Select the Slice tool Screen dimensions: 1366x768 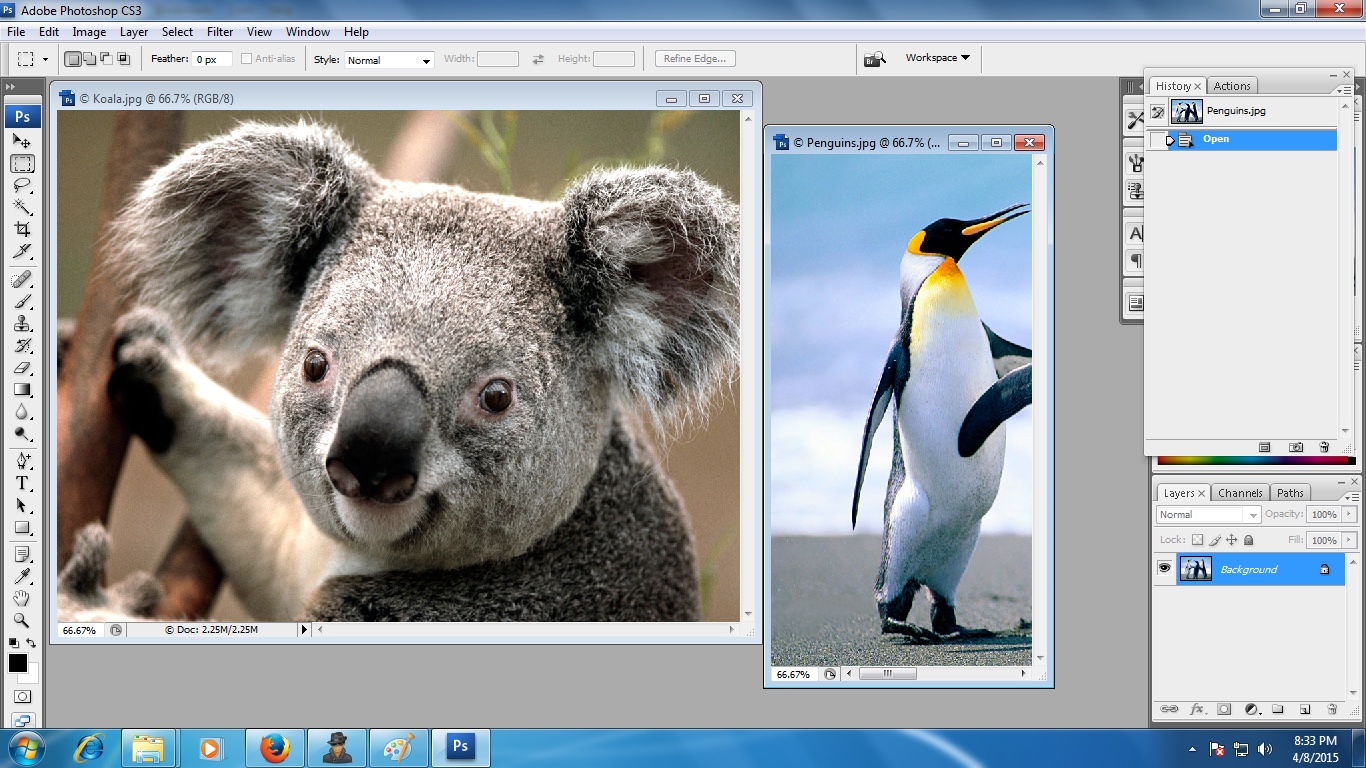pos(22,251)
